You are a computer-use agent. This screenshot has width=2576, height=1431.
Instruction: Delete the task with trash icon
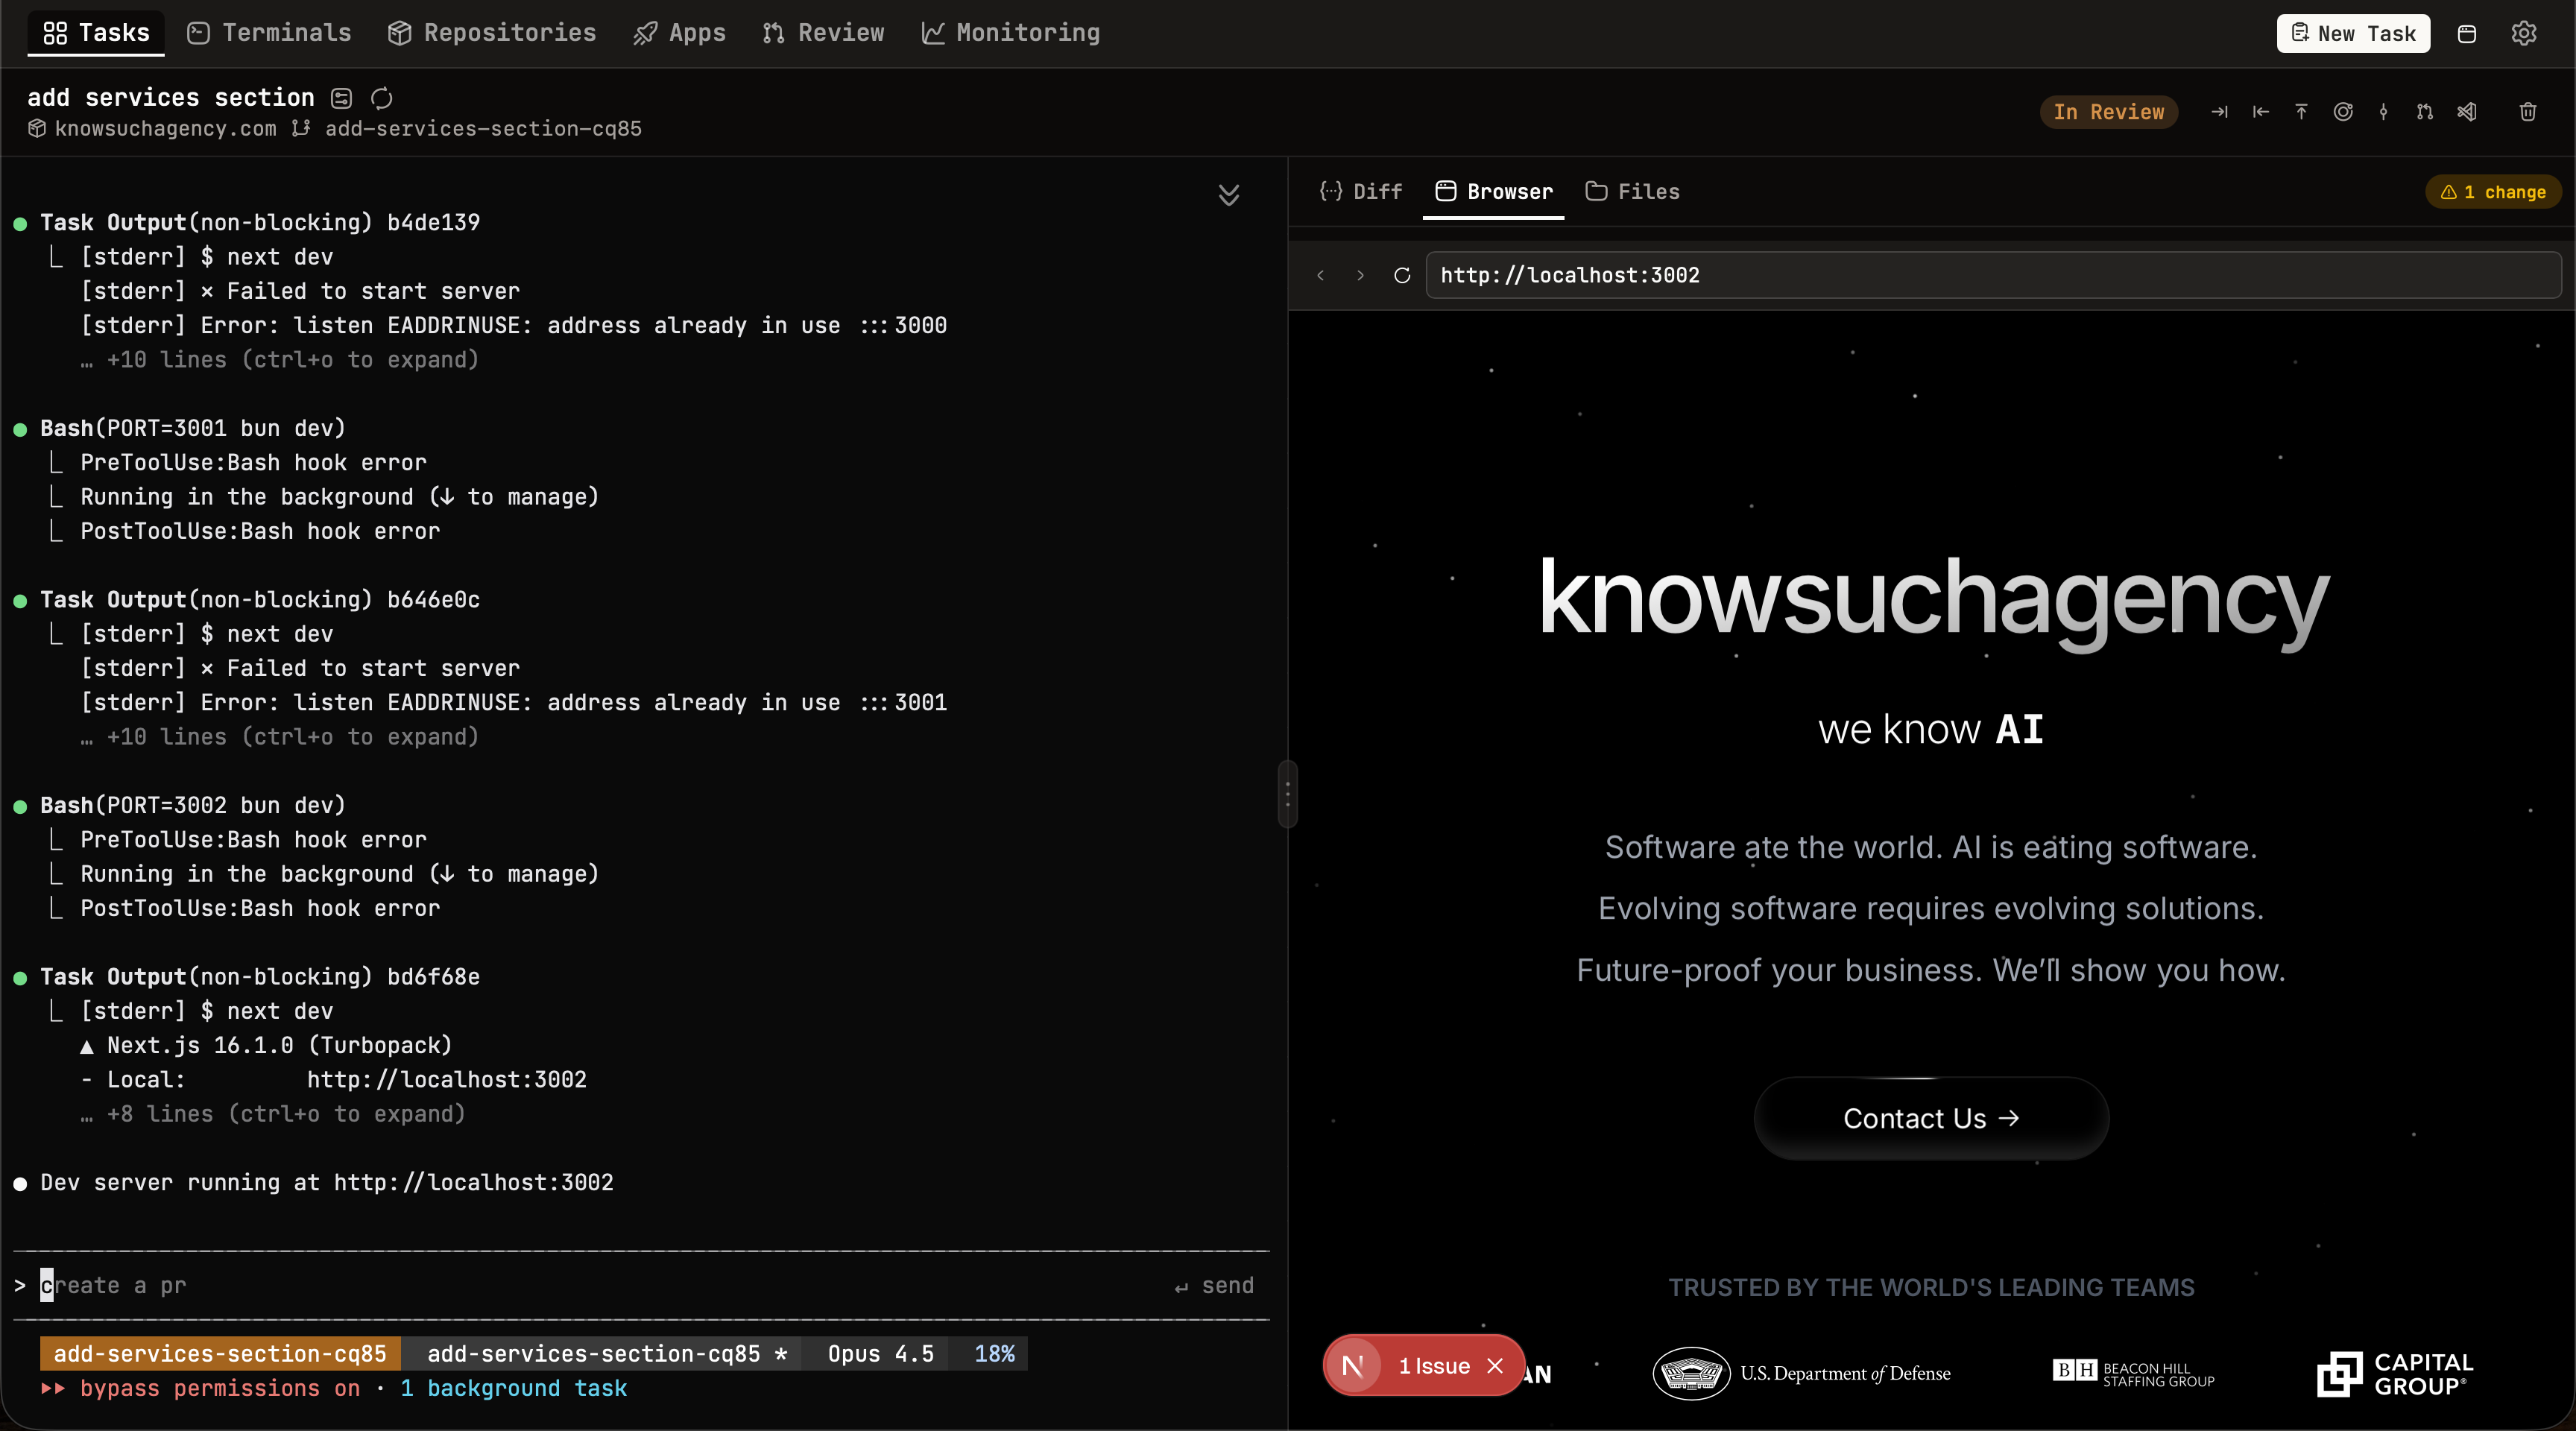point(2528,111)
